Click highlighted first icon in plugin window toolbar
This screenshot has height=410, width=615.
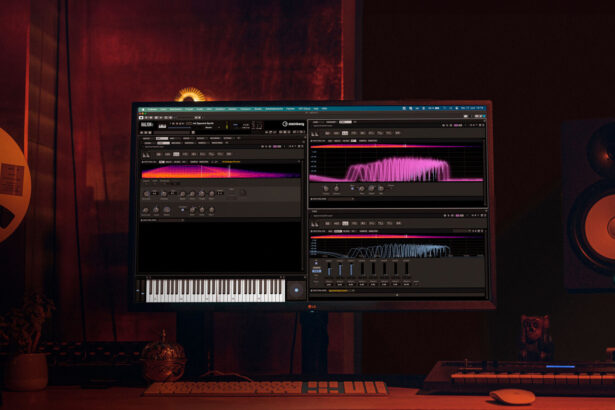141,117
